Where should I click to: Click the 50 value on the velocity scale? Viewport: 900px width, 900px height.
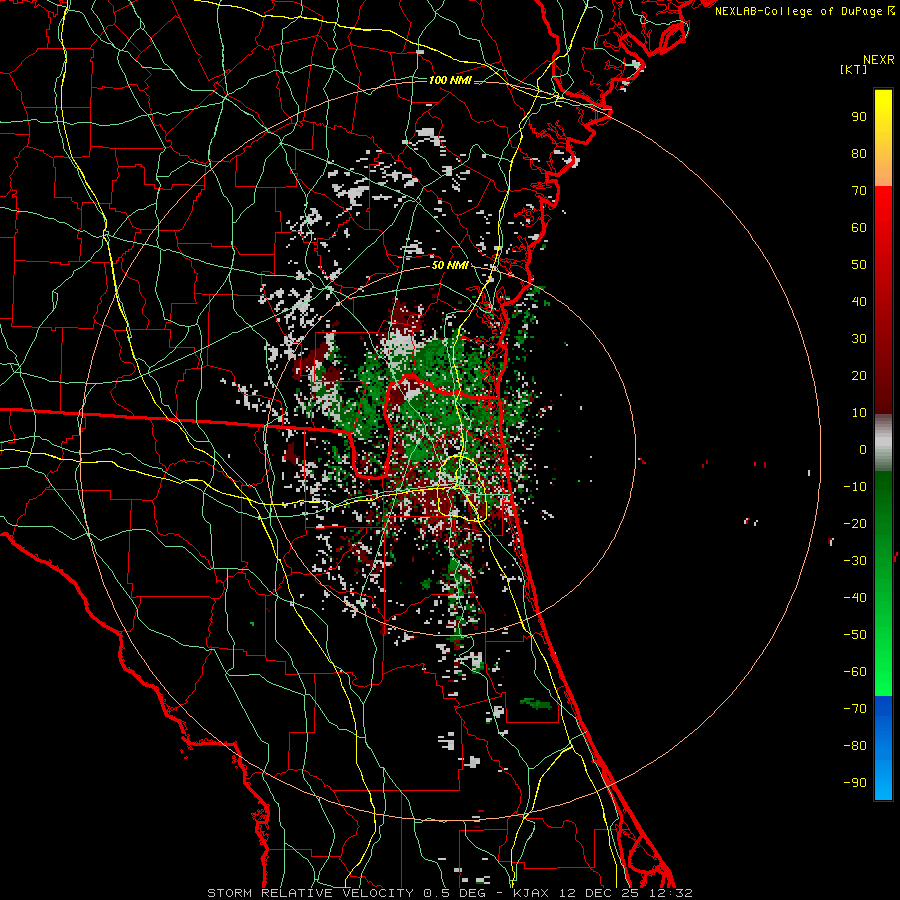[859, 265]
